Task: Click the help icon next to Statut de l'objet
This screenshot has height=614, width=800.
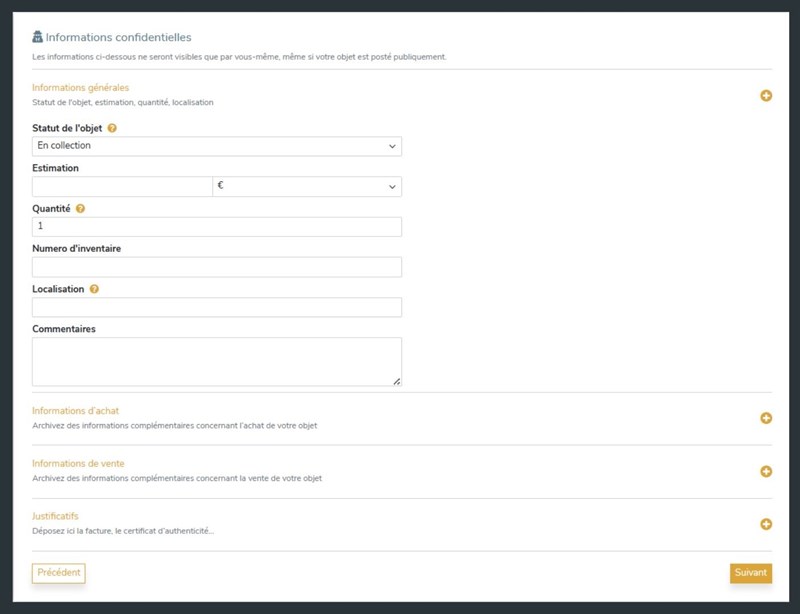Action: point(112,128)
